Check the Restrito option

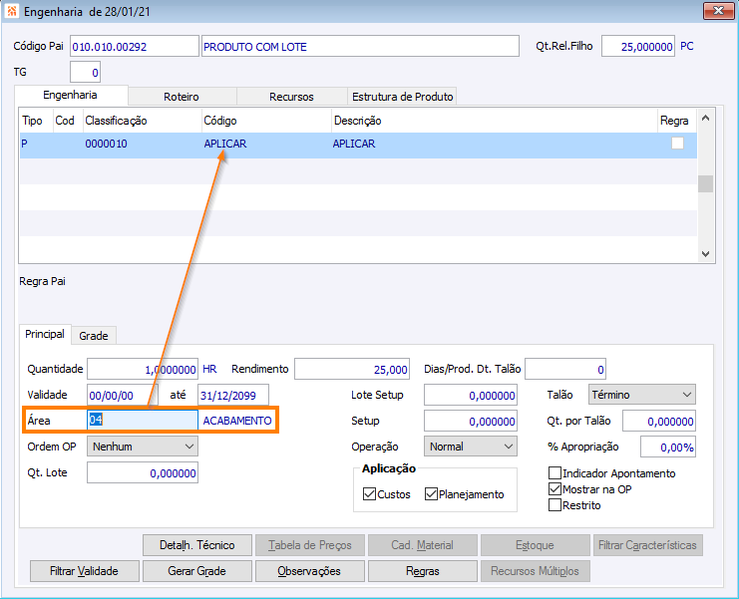(x=555, y=506)
